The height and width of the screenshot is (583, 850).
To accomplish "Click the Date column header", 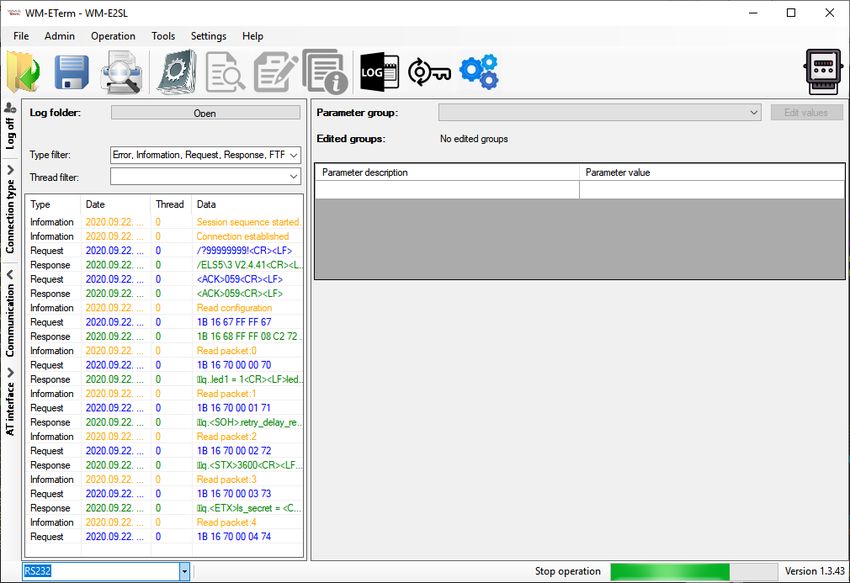I will (115, 204).
